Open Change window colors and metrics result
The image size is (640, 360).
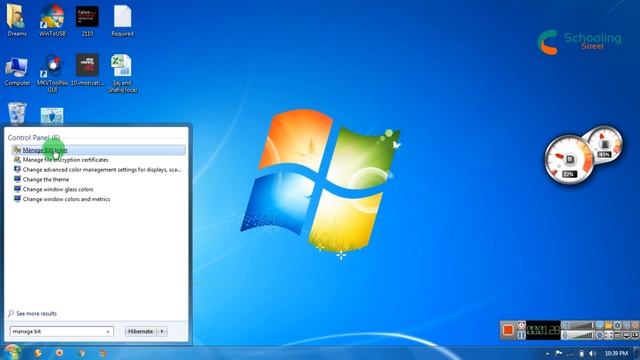pos(98,199)
